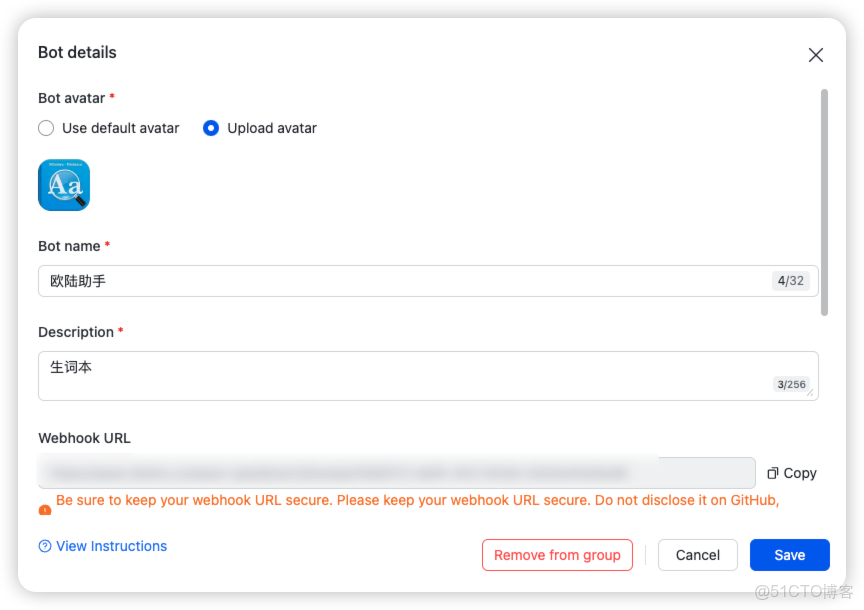Click the copy icon beside Webhook URL
This screenshot has height=610, width=864.
pyautogui.click(x=773, y=473)
